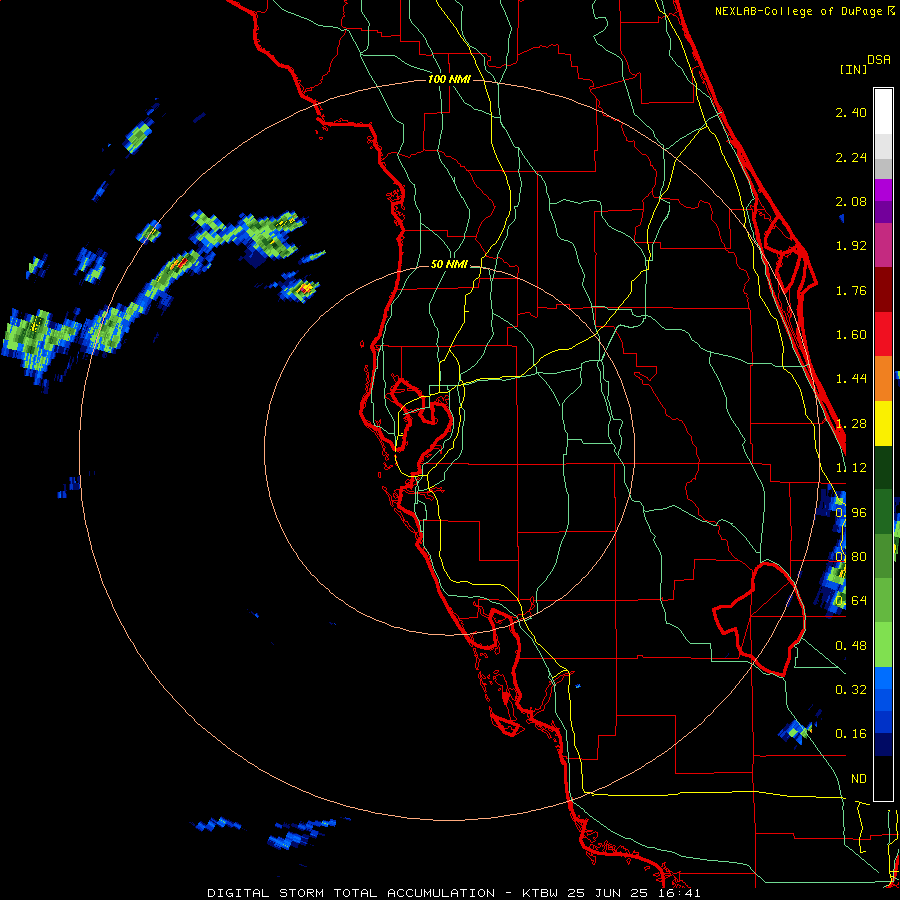Screen dimensions: 900x900
Task: Pick the bright magenta legend swatch
Action: pos(883,190)
